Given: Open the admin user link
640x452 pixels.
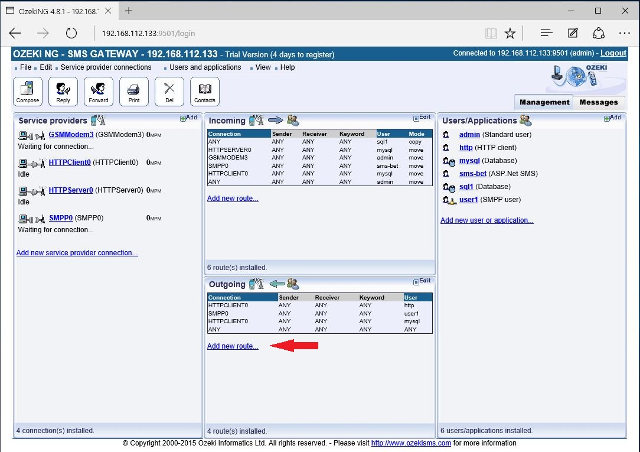Looking at the screenshot, I should tap(469, 134).
